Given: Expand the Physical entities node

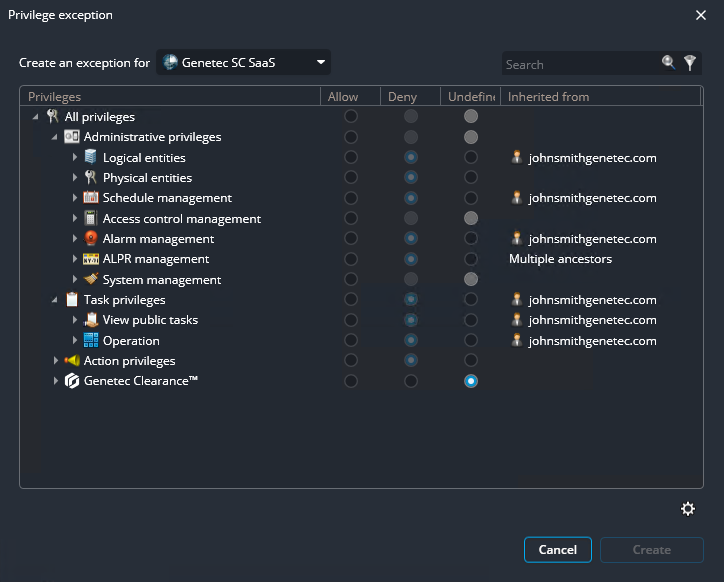Looking at the screenshot, I should point(75,178).
